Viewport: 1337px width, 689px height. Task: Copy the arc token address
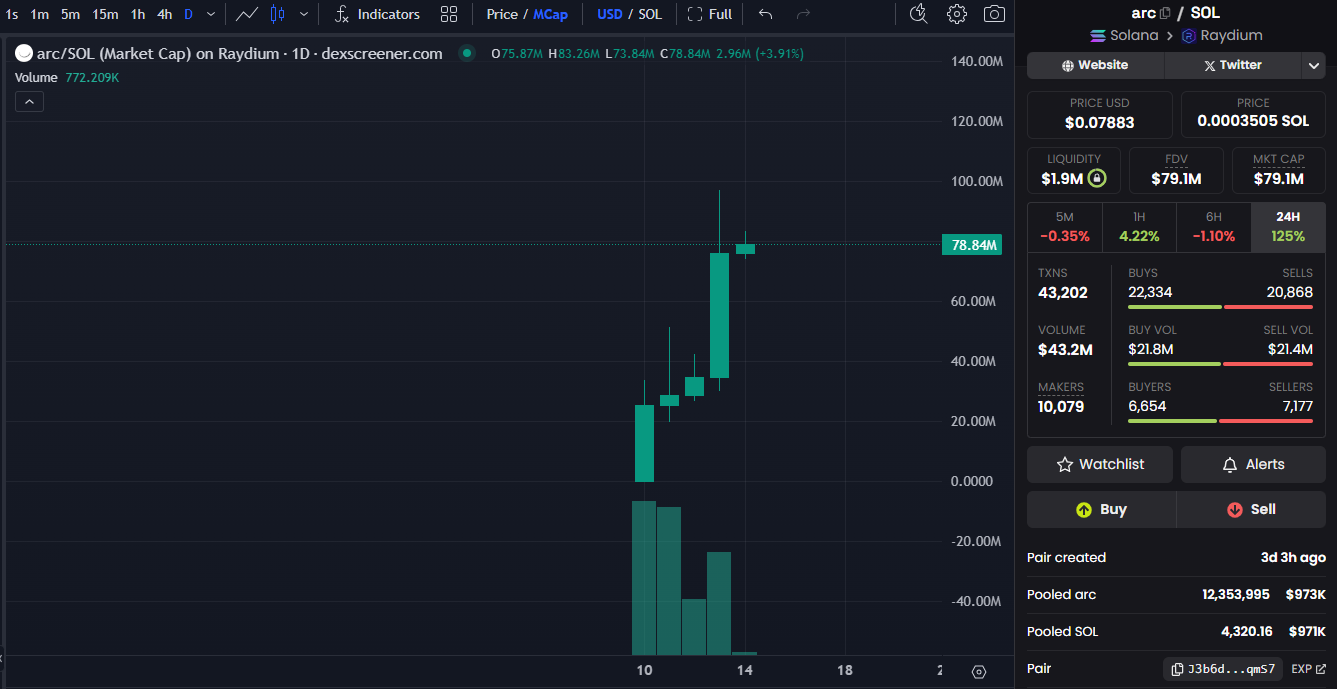pyautogui.click(x=1165, y=13)
